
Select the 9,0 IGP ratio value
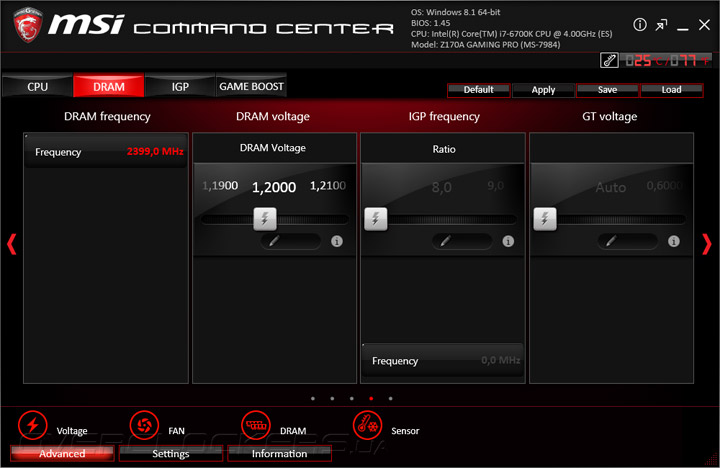495,186
